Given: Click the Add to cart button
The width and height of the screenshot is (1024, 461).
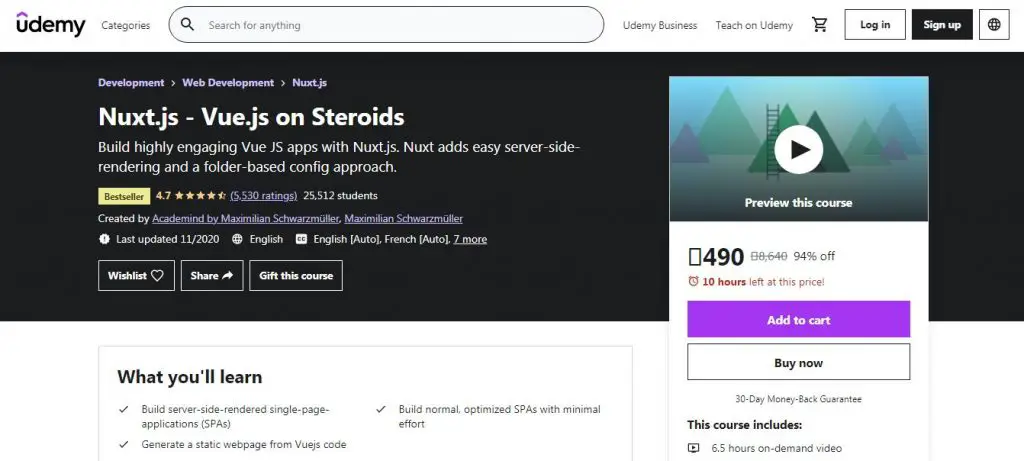Looking at the screenshot, I should [798, 320].
